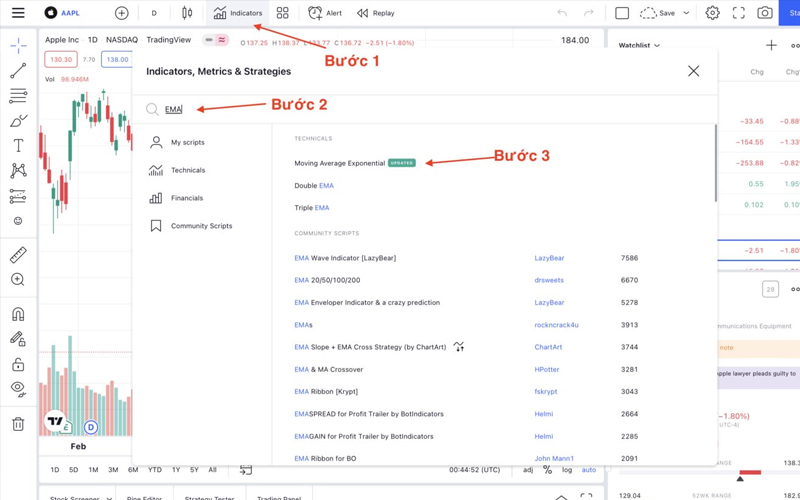
Task: Select the Text annotation tool
Action: pyautogui.click(x=18, y=145)
